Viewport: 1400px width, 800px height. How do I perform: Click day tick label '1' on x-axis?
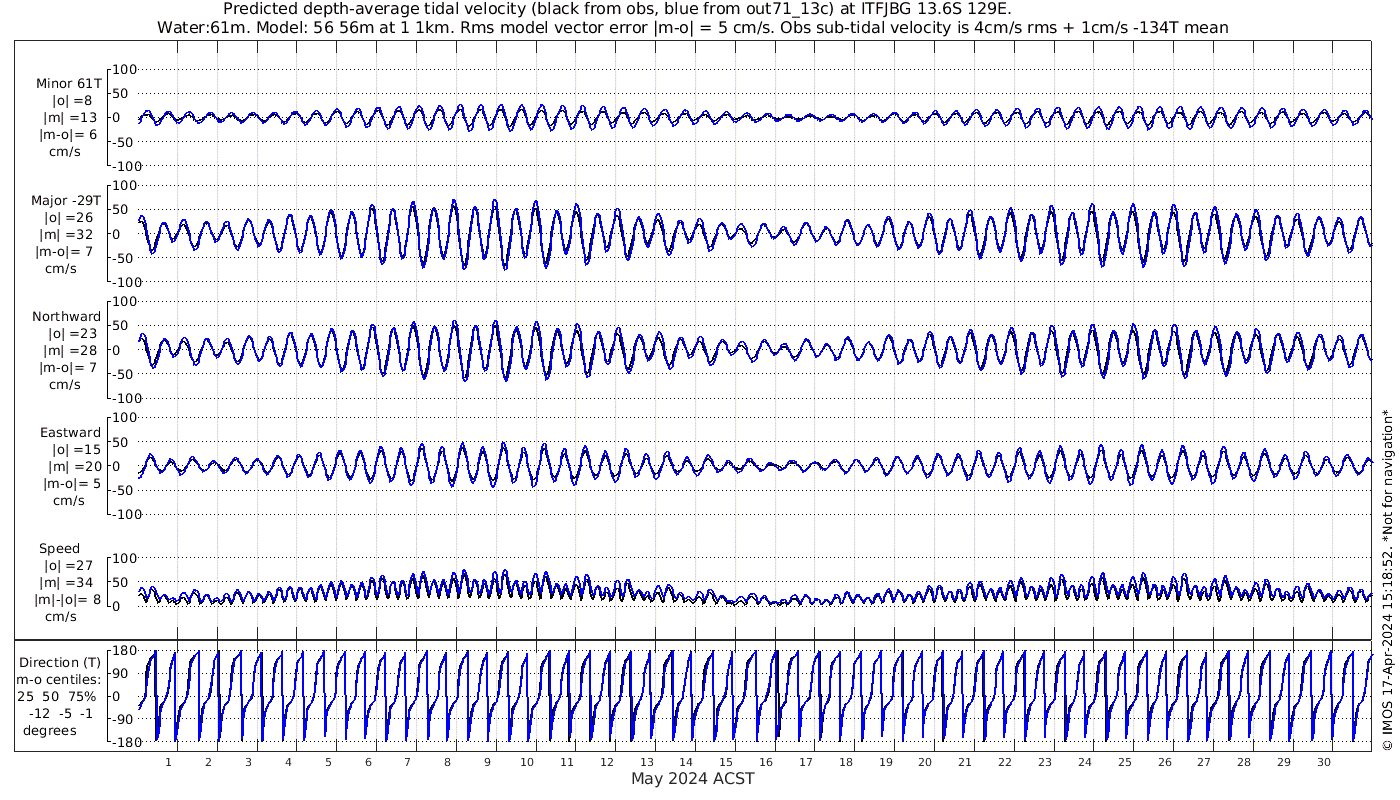click(x=168, y=762)
